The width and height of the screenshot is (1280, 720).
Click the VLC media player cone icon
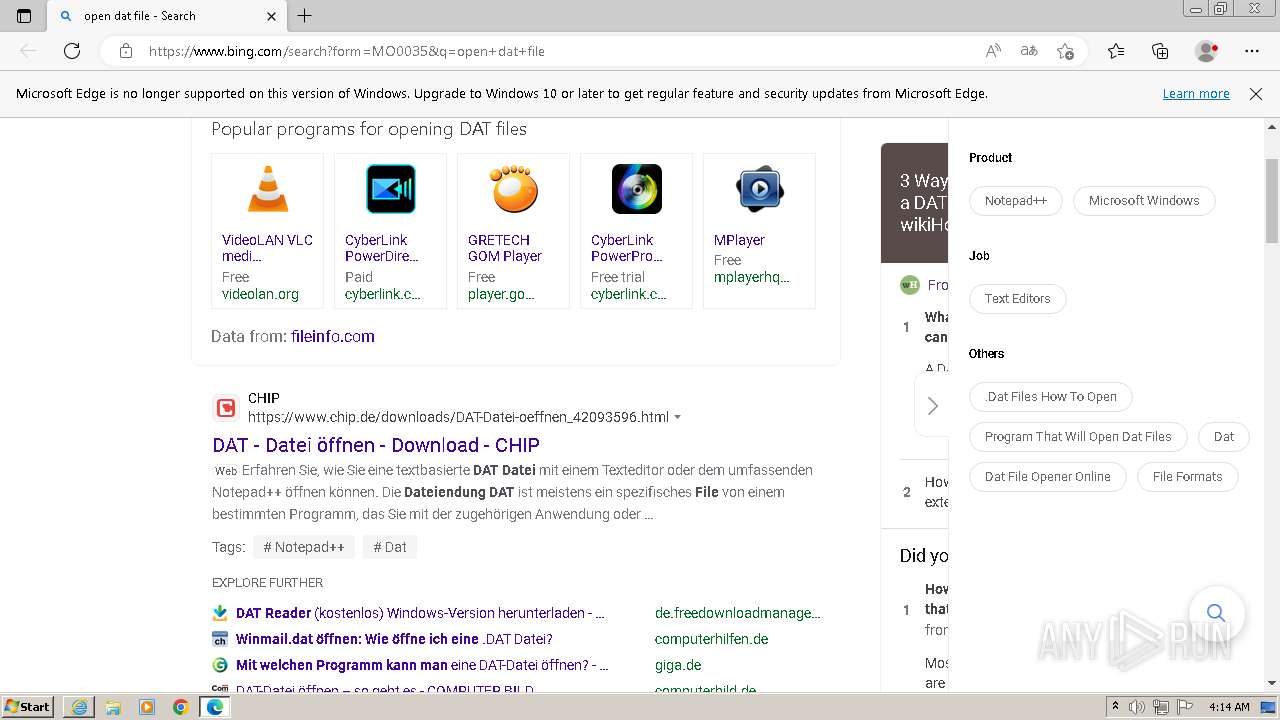[268, 189]
